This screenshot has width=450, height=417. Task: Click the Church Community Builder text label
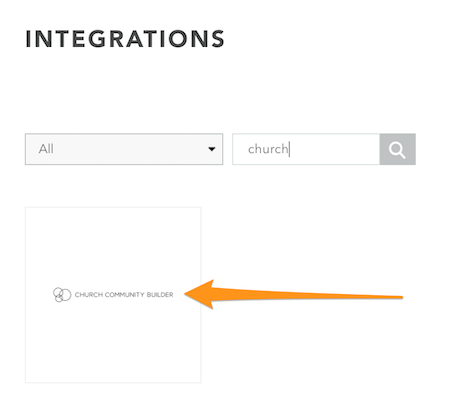point(124,295)
